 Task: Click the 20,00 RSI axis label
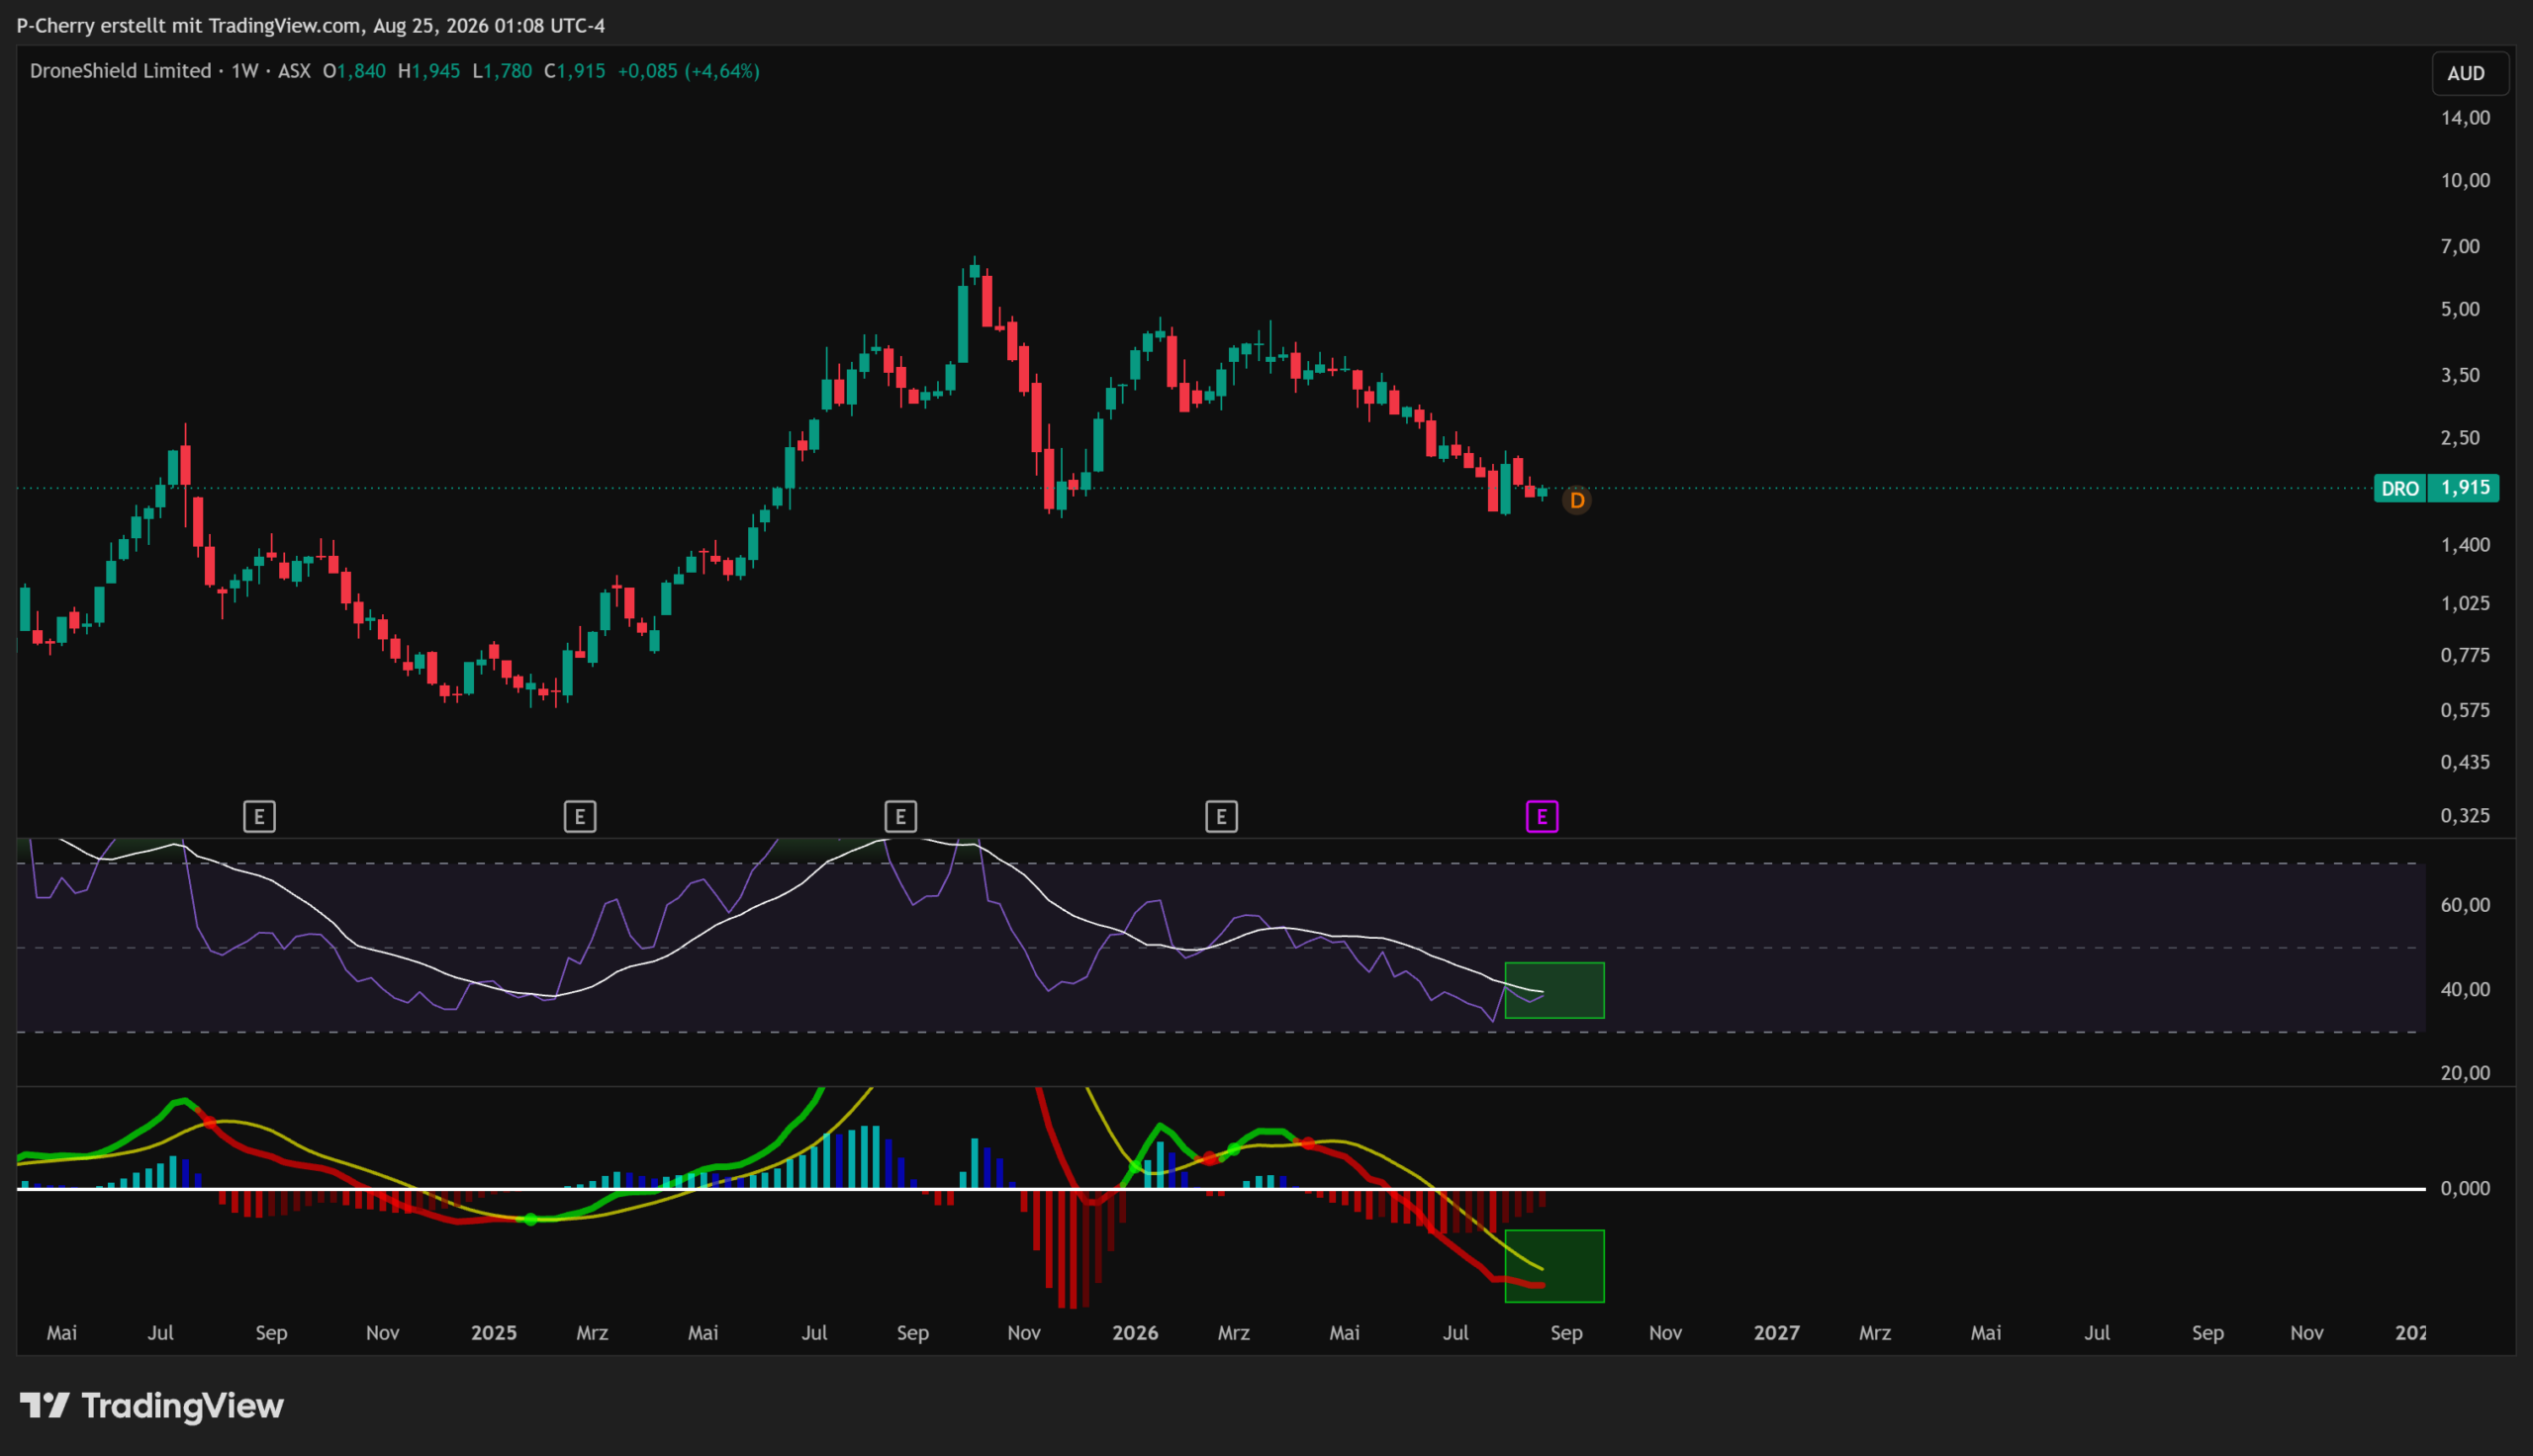point(2466,1074)
